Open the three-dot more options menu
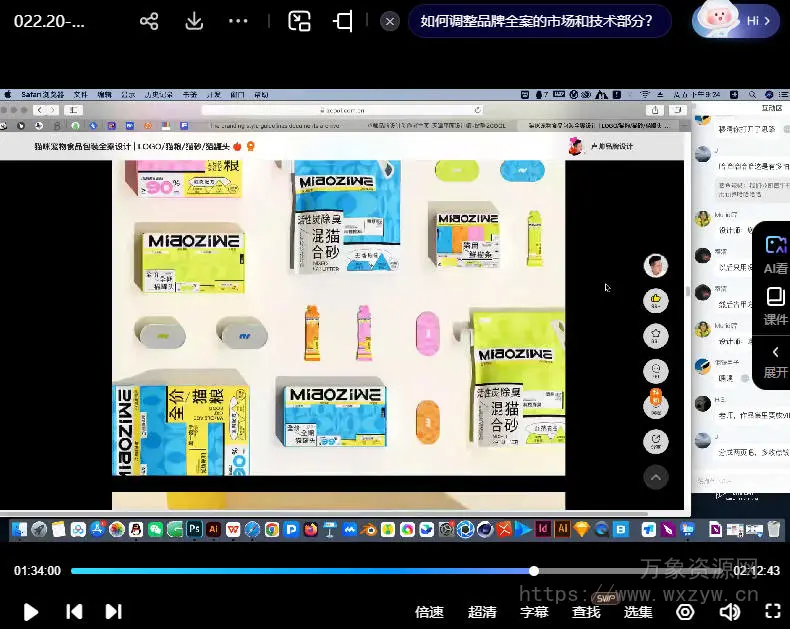The width and height of the screenshot is (790, 629). 238,21
